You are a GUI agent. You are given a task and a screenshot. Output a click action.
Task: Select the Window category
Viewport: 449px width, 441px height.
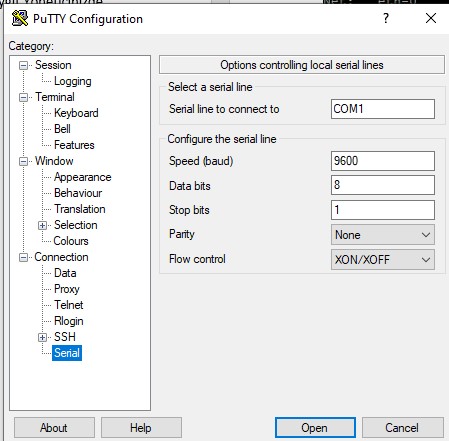pyautogui.click(x=54, y=161)
